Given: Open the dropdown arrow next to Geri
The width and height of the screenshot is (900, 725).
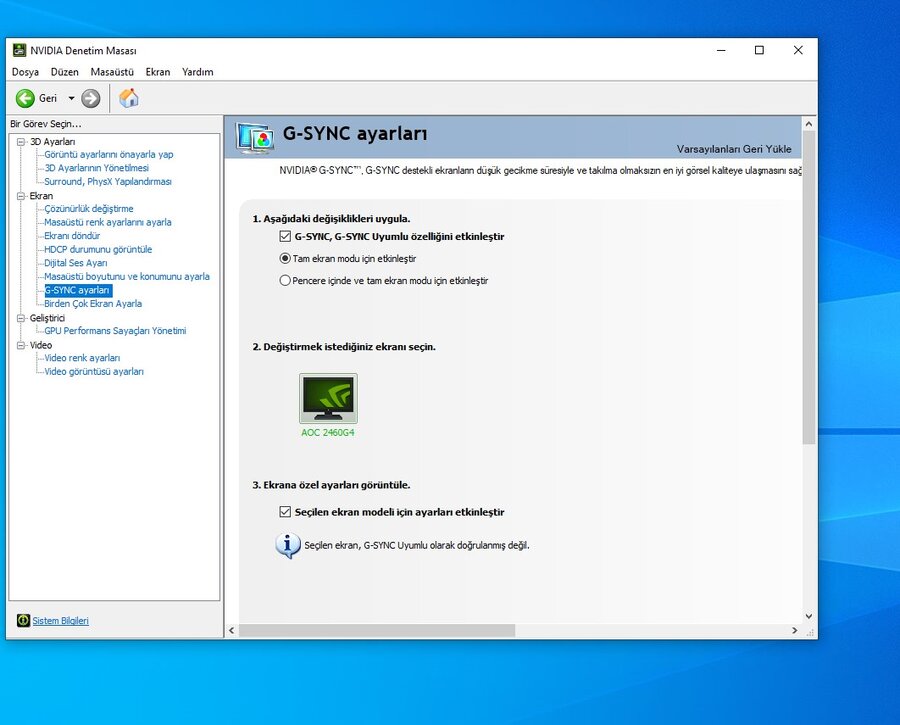Looking at the screenshot, I should tap(71, 98).
